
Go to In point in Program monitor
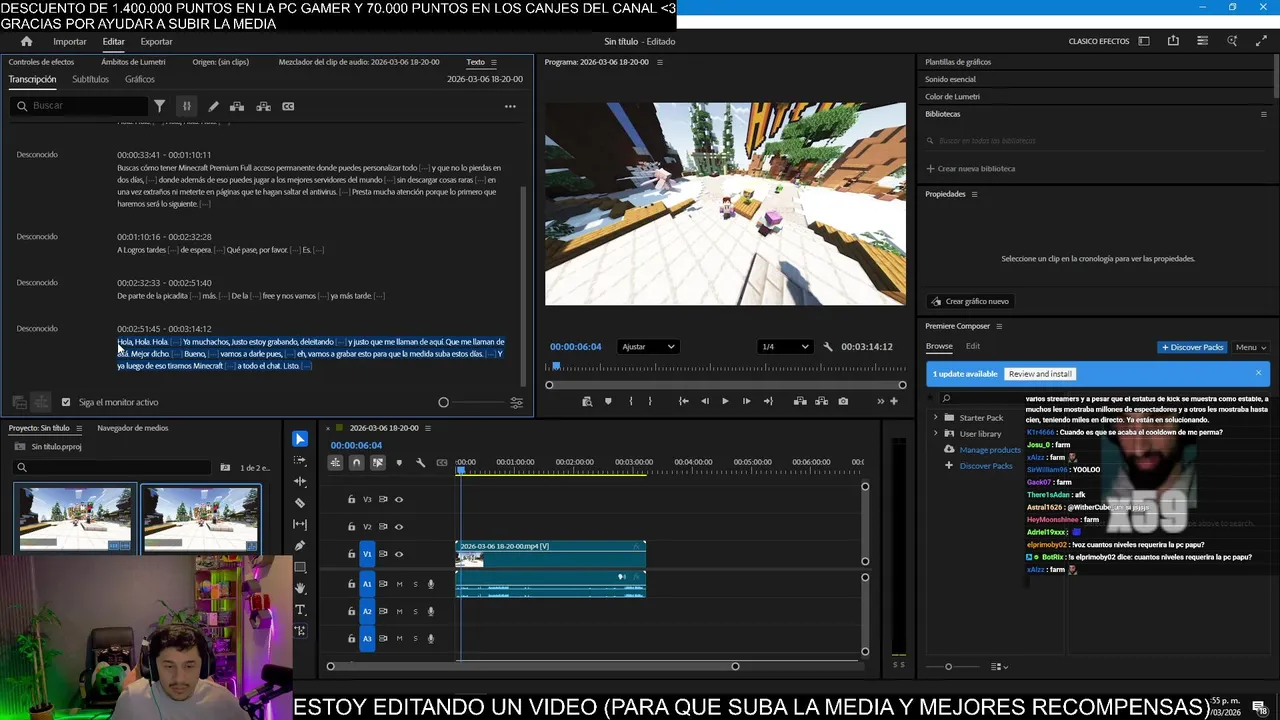(683, 401)
